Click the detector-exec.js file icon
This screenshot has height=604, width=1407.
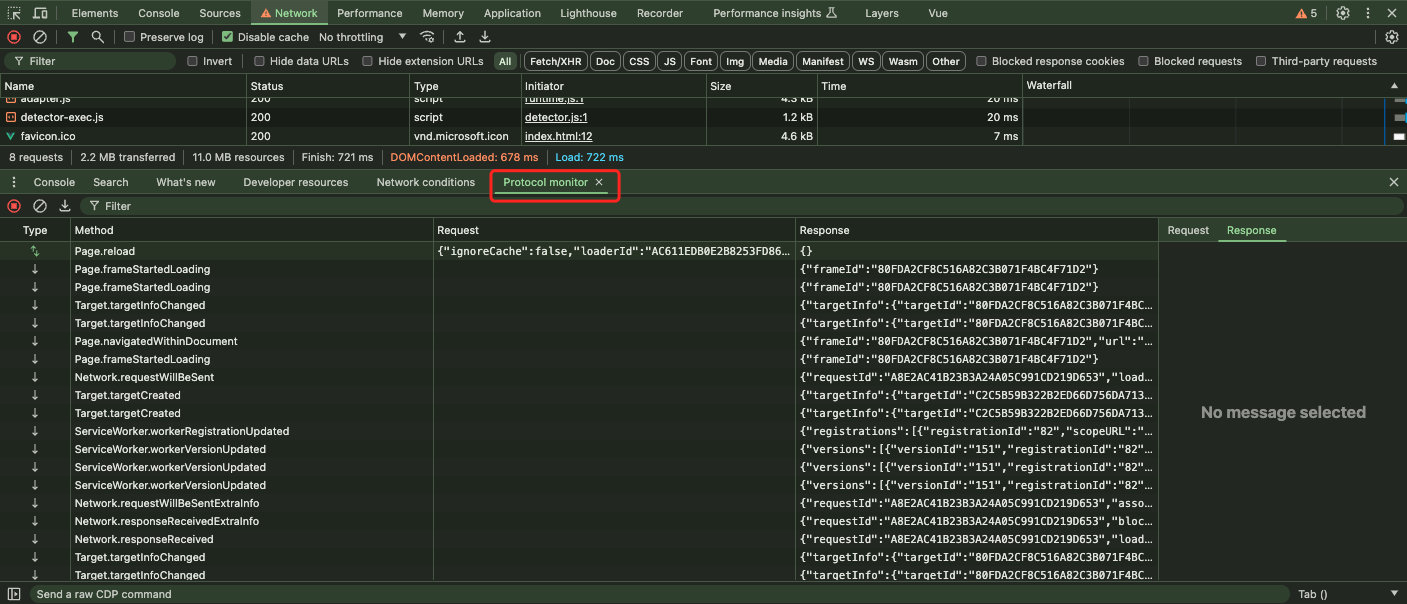[x=11, y=117]
